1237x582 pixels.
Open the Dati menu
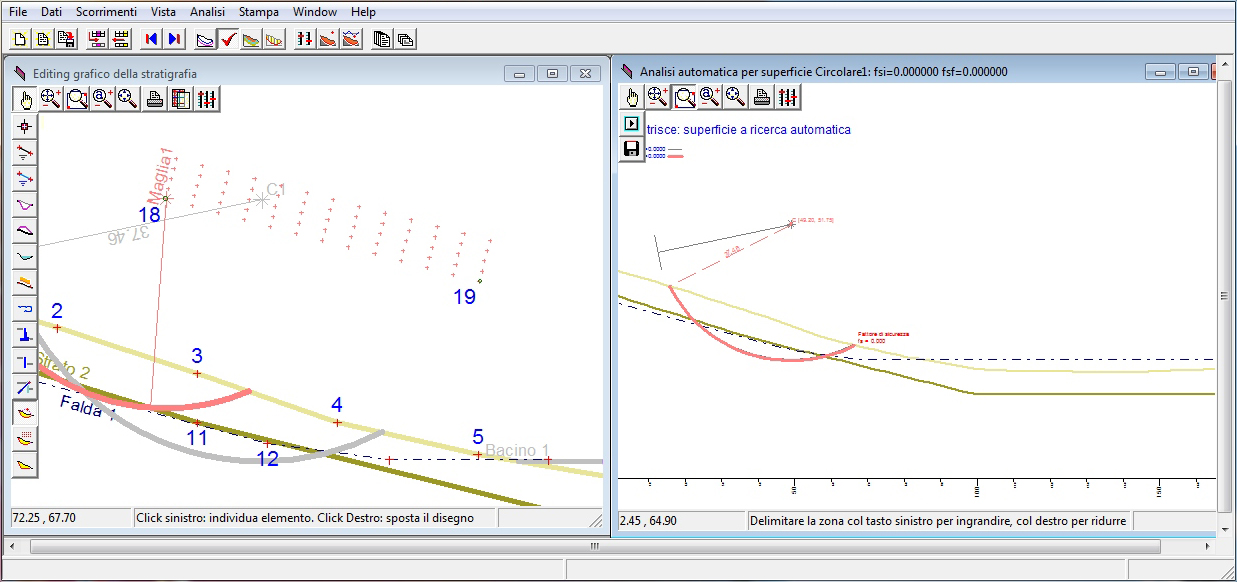(51, 12)
